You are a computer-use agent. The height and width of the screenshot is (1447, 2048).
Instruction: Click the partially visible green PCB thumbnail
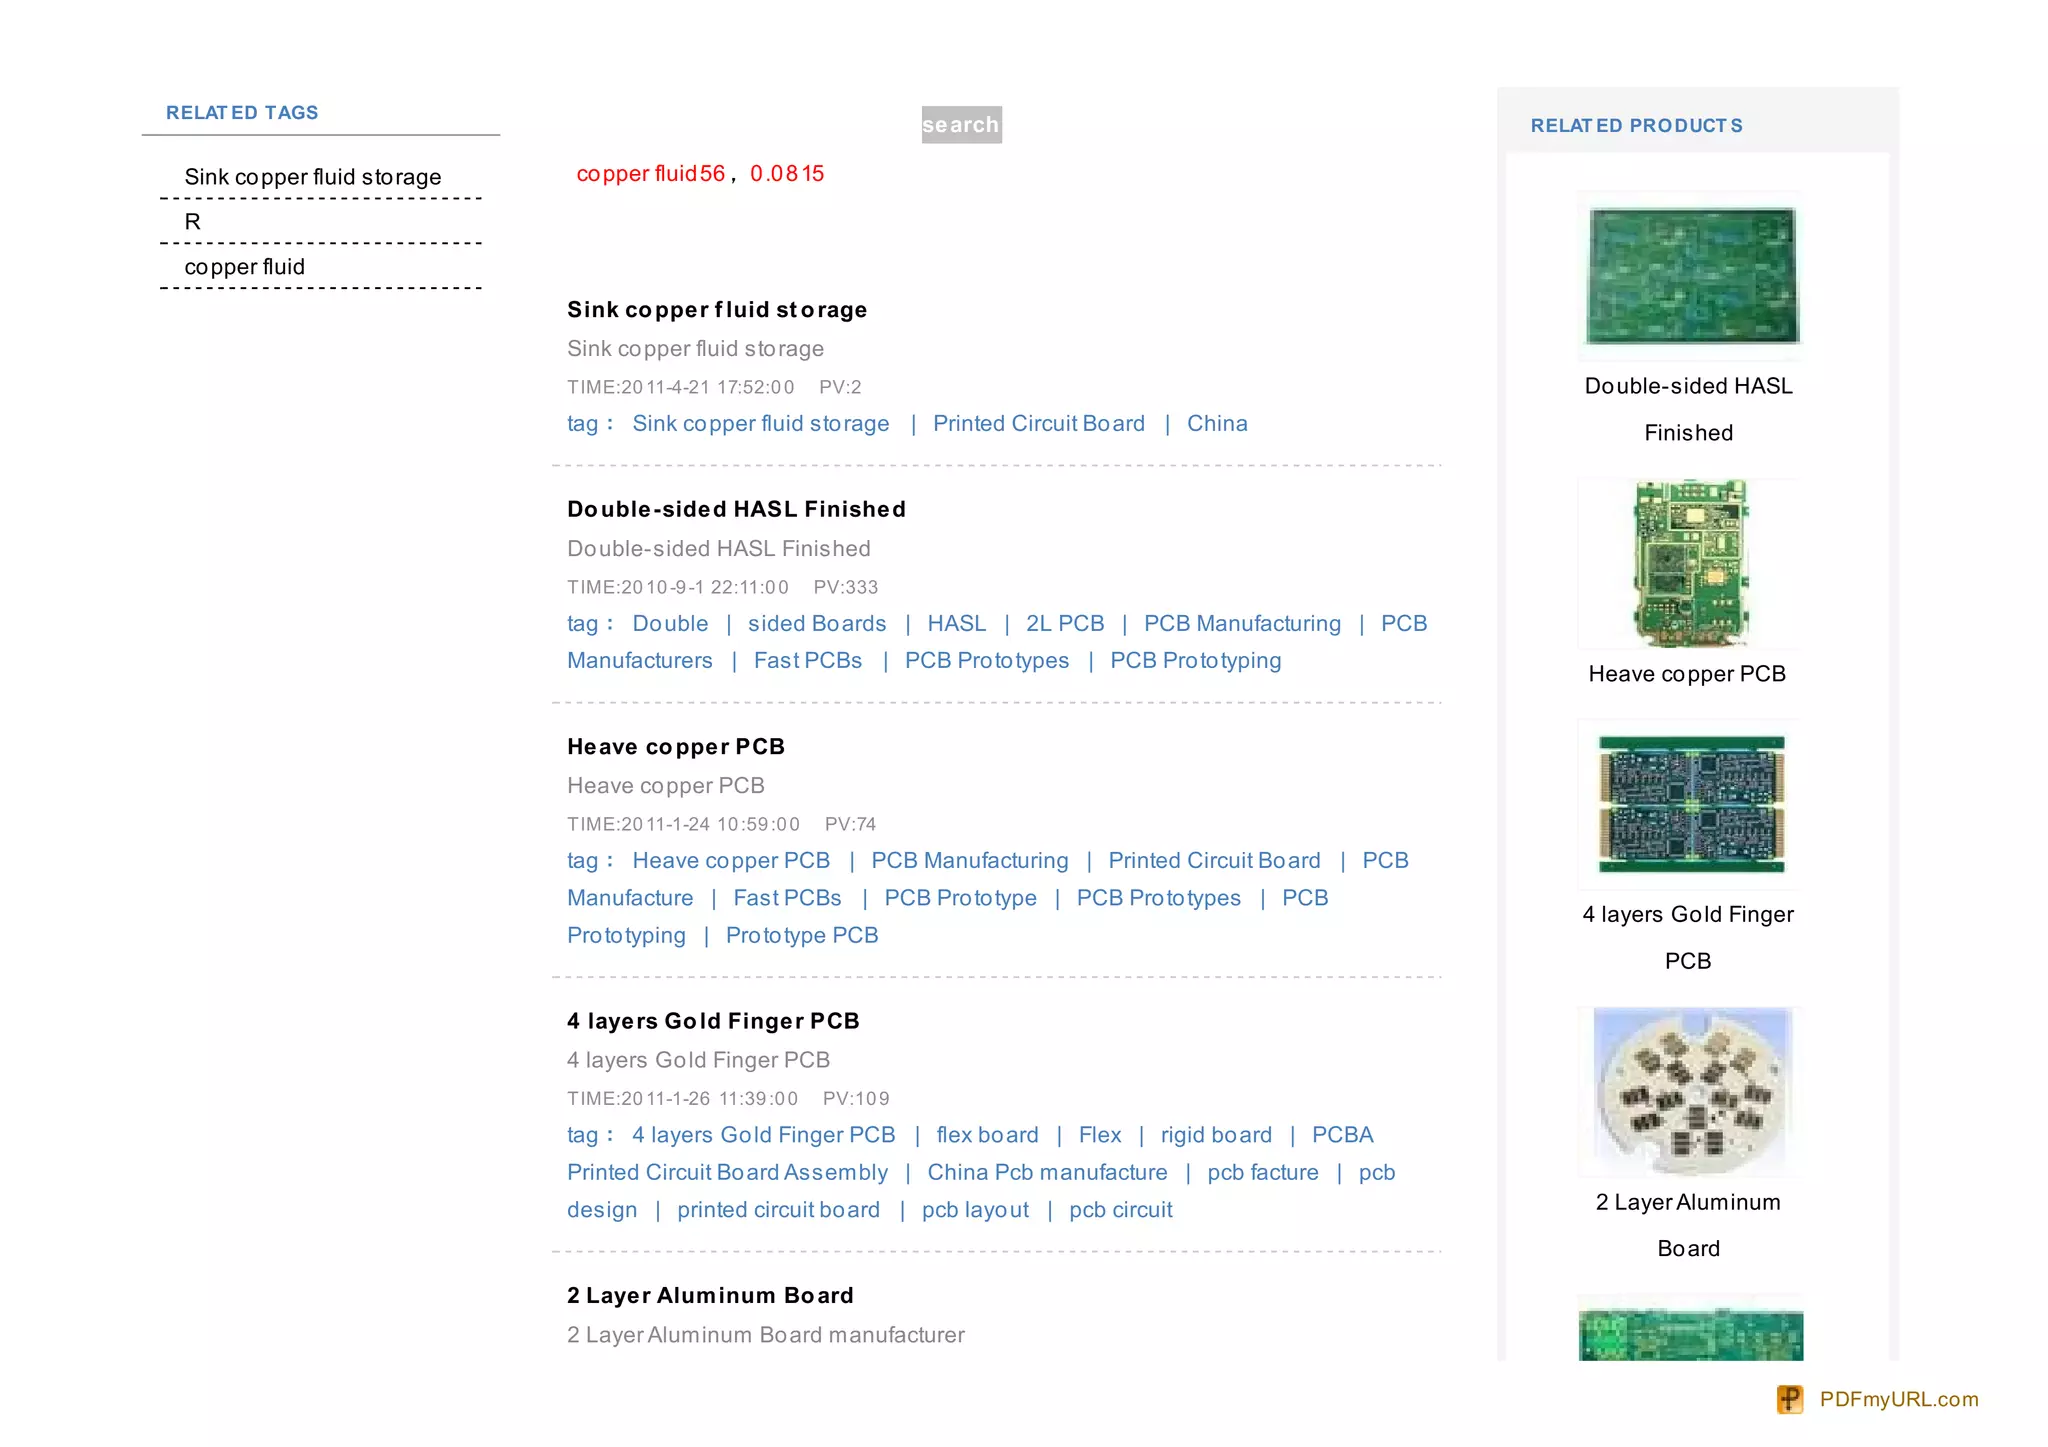pos(1690,1333)
